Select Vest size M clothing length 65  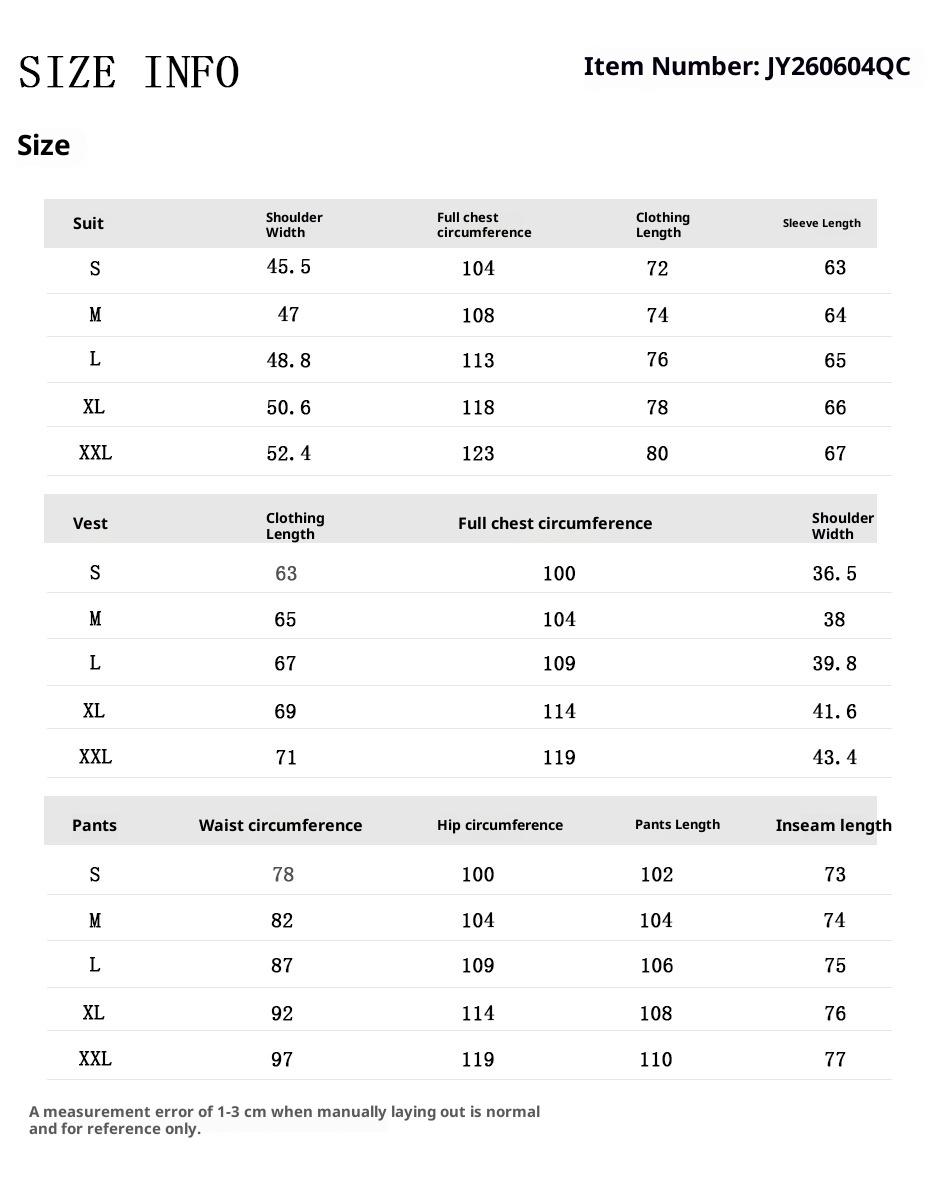[x=284, y=619]
